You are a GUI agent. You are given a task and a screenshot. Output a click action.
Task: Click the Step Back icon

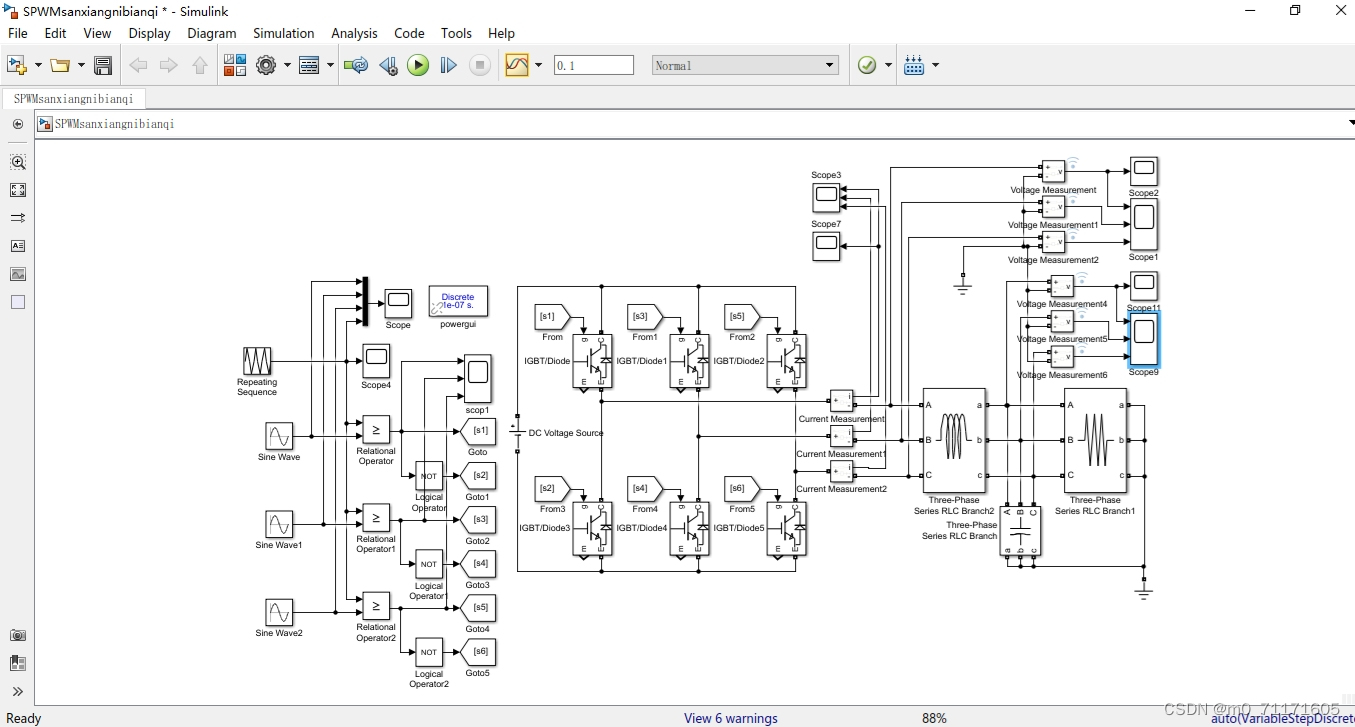pyautogui.click(x=389, y=65)
